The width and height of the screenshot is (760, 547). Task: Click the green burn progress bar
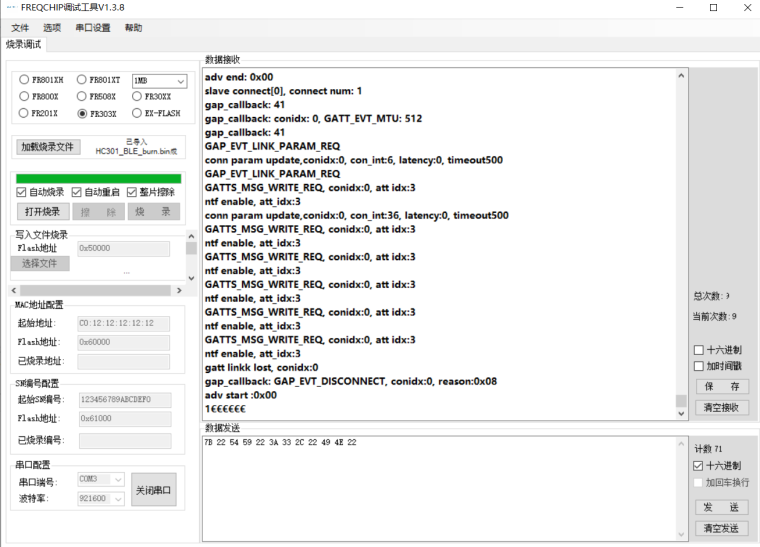tap(98, 178)
